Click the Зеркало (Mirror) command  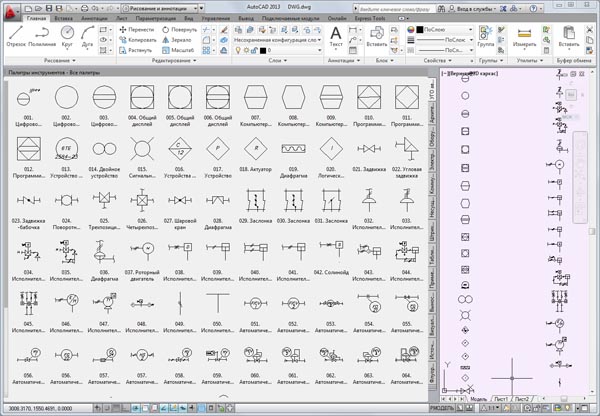(181, 39)
